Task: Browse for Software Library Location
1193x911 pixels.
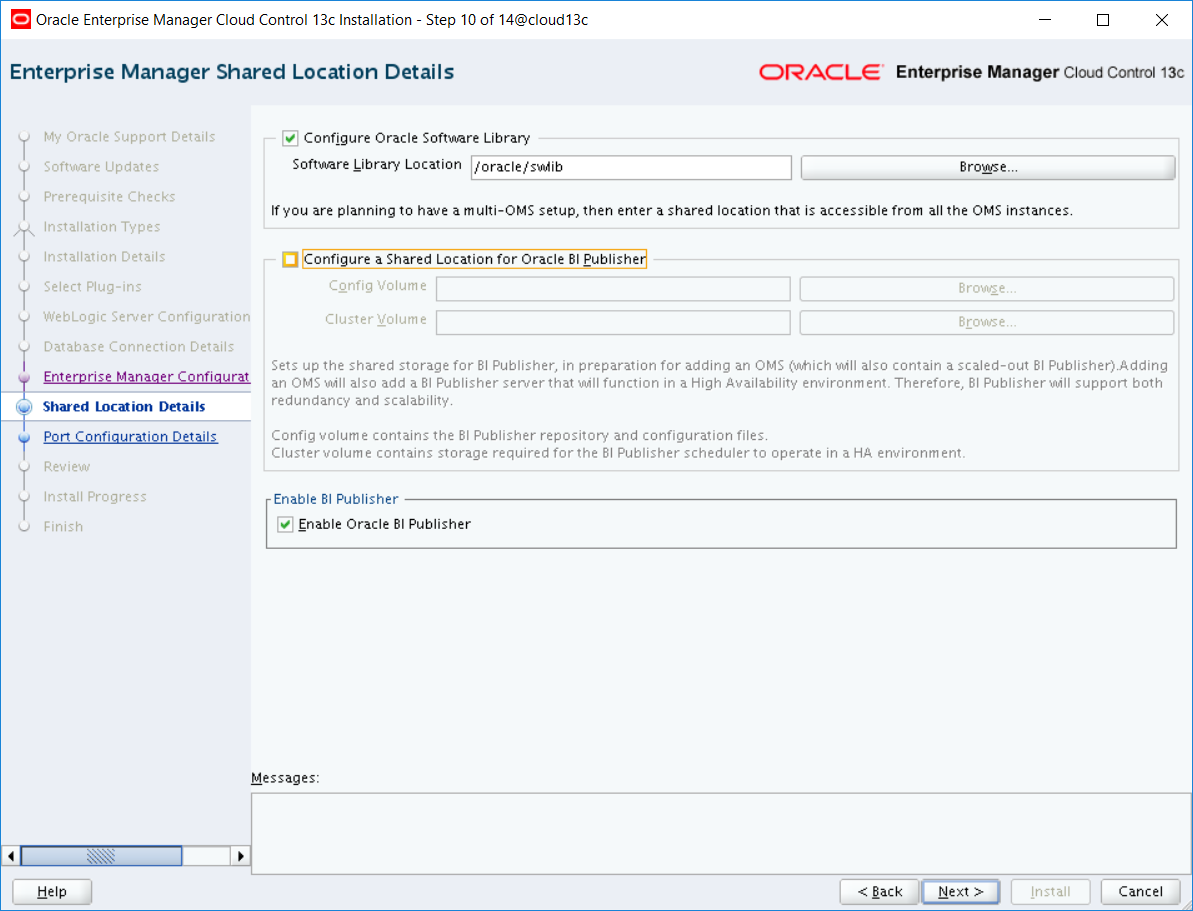Action: click(988, 167)
